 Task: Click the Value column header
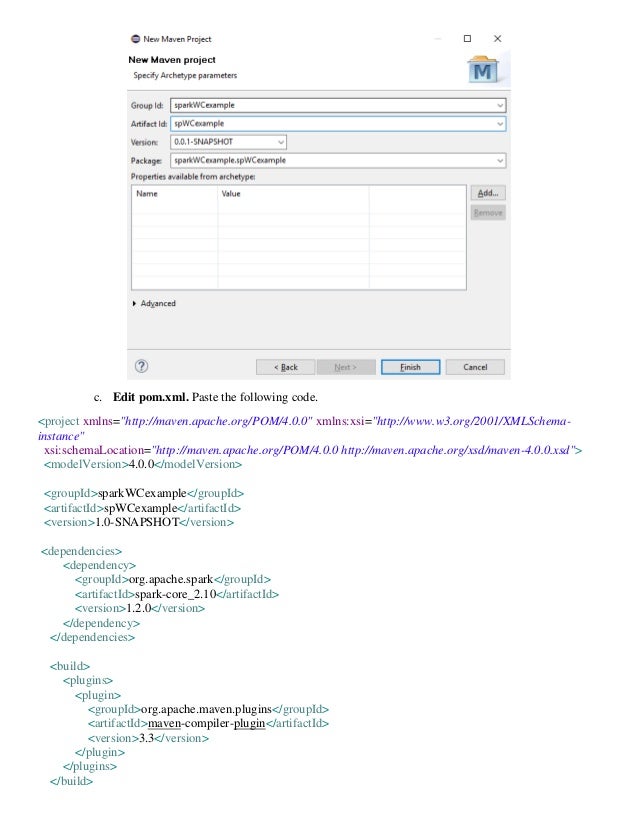(x=231, y=194)
